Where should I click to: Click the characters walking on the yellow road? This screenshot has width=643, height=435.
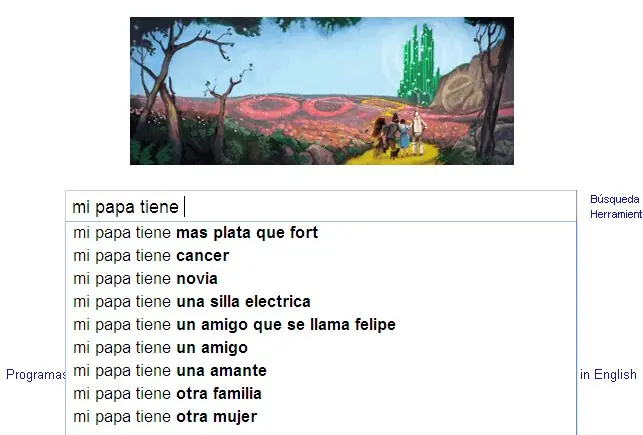point(396,137)
